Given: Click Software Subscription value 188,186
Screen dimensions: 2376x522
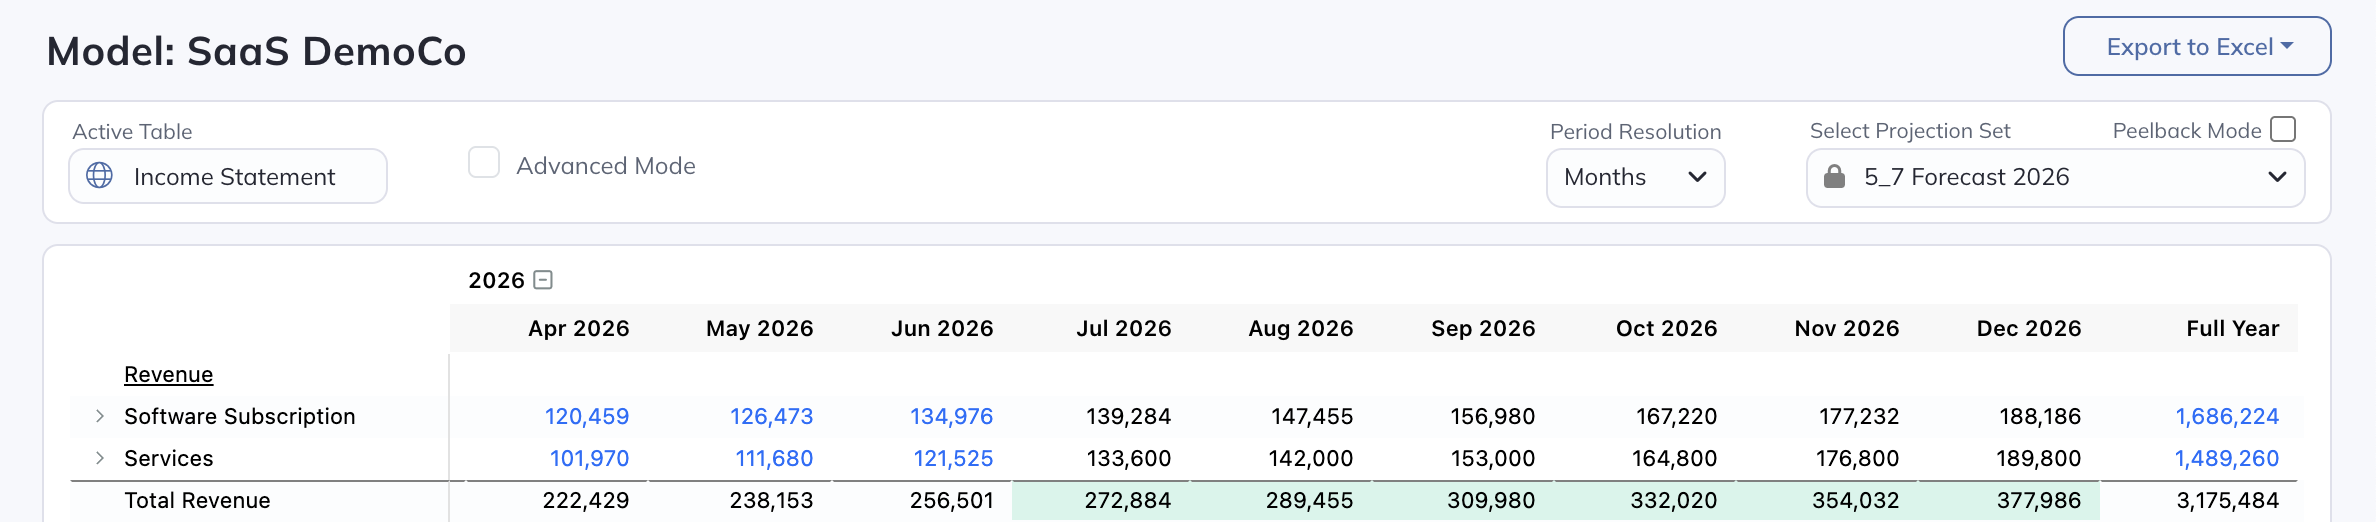Looking at the screenshot, I should tap(2039, 416).
